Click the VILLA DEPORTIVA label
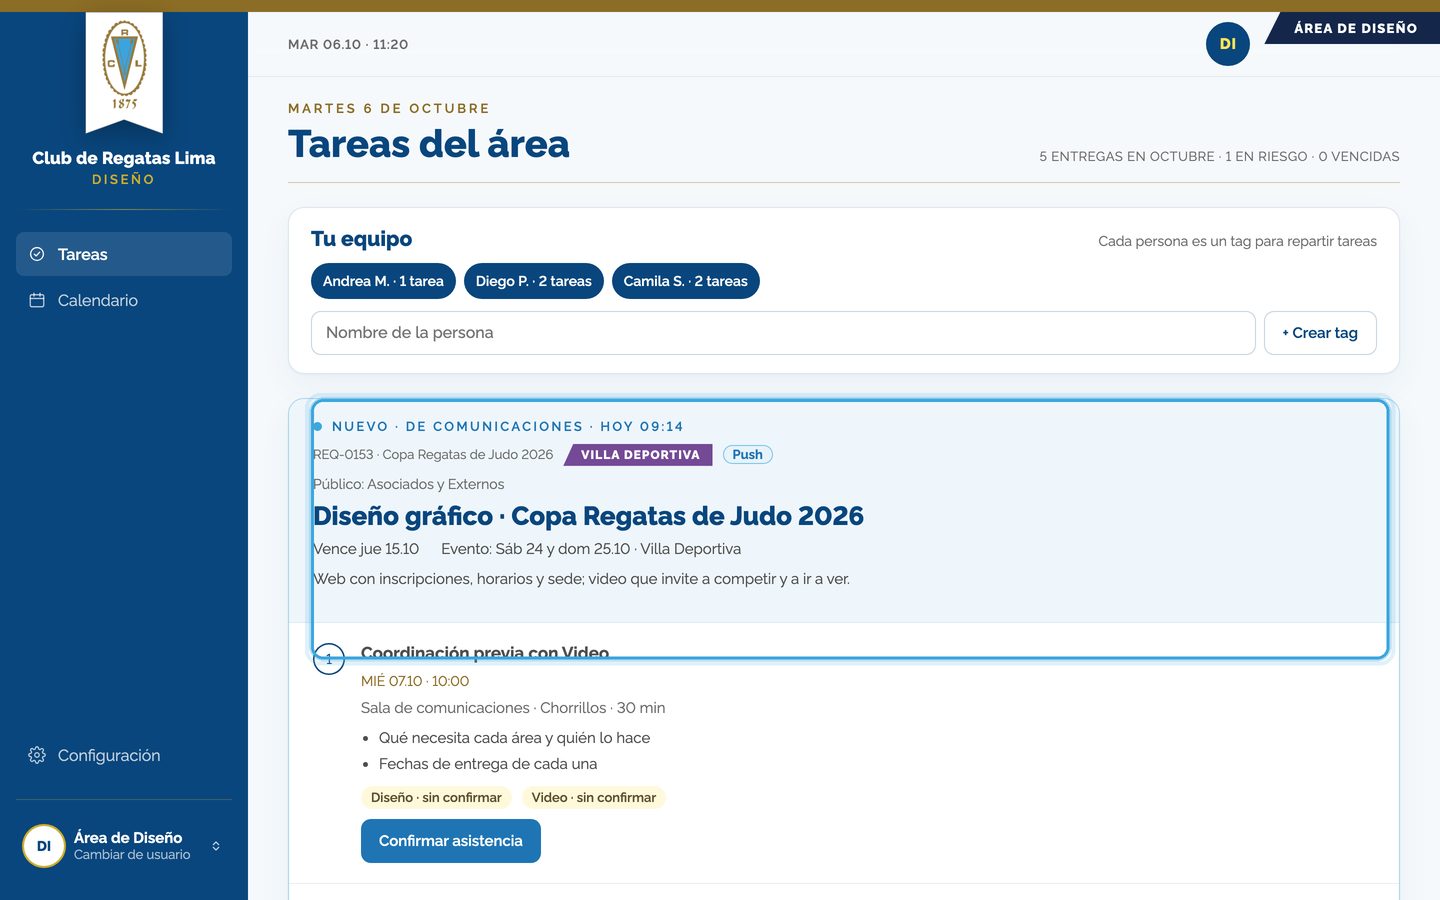 point(639,455)
